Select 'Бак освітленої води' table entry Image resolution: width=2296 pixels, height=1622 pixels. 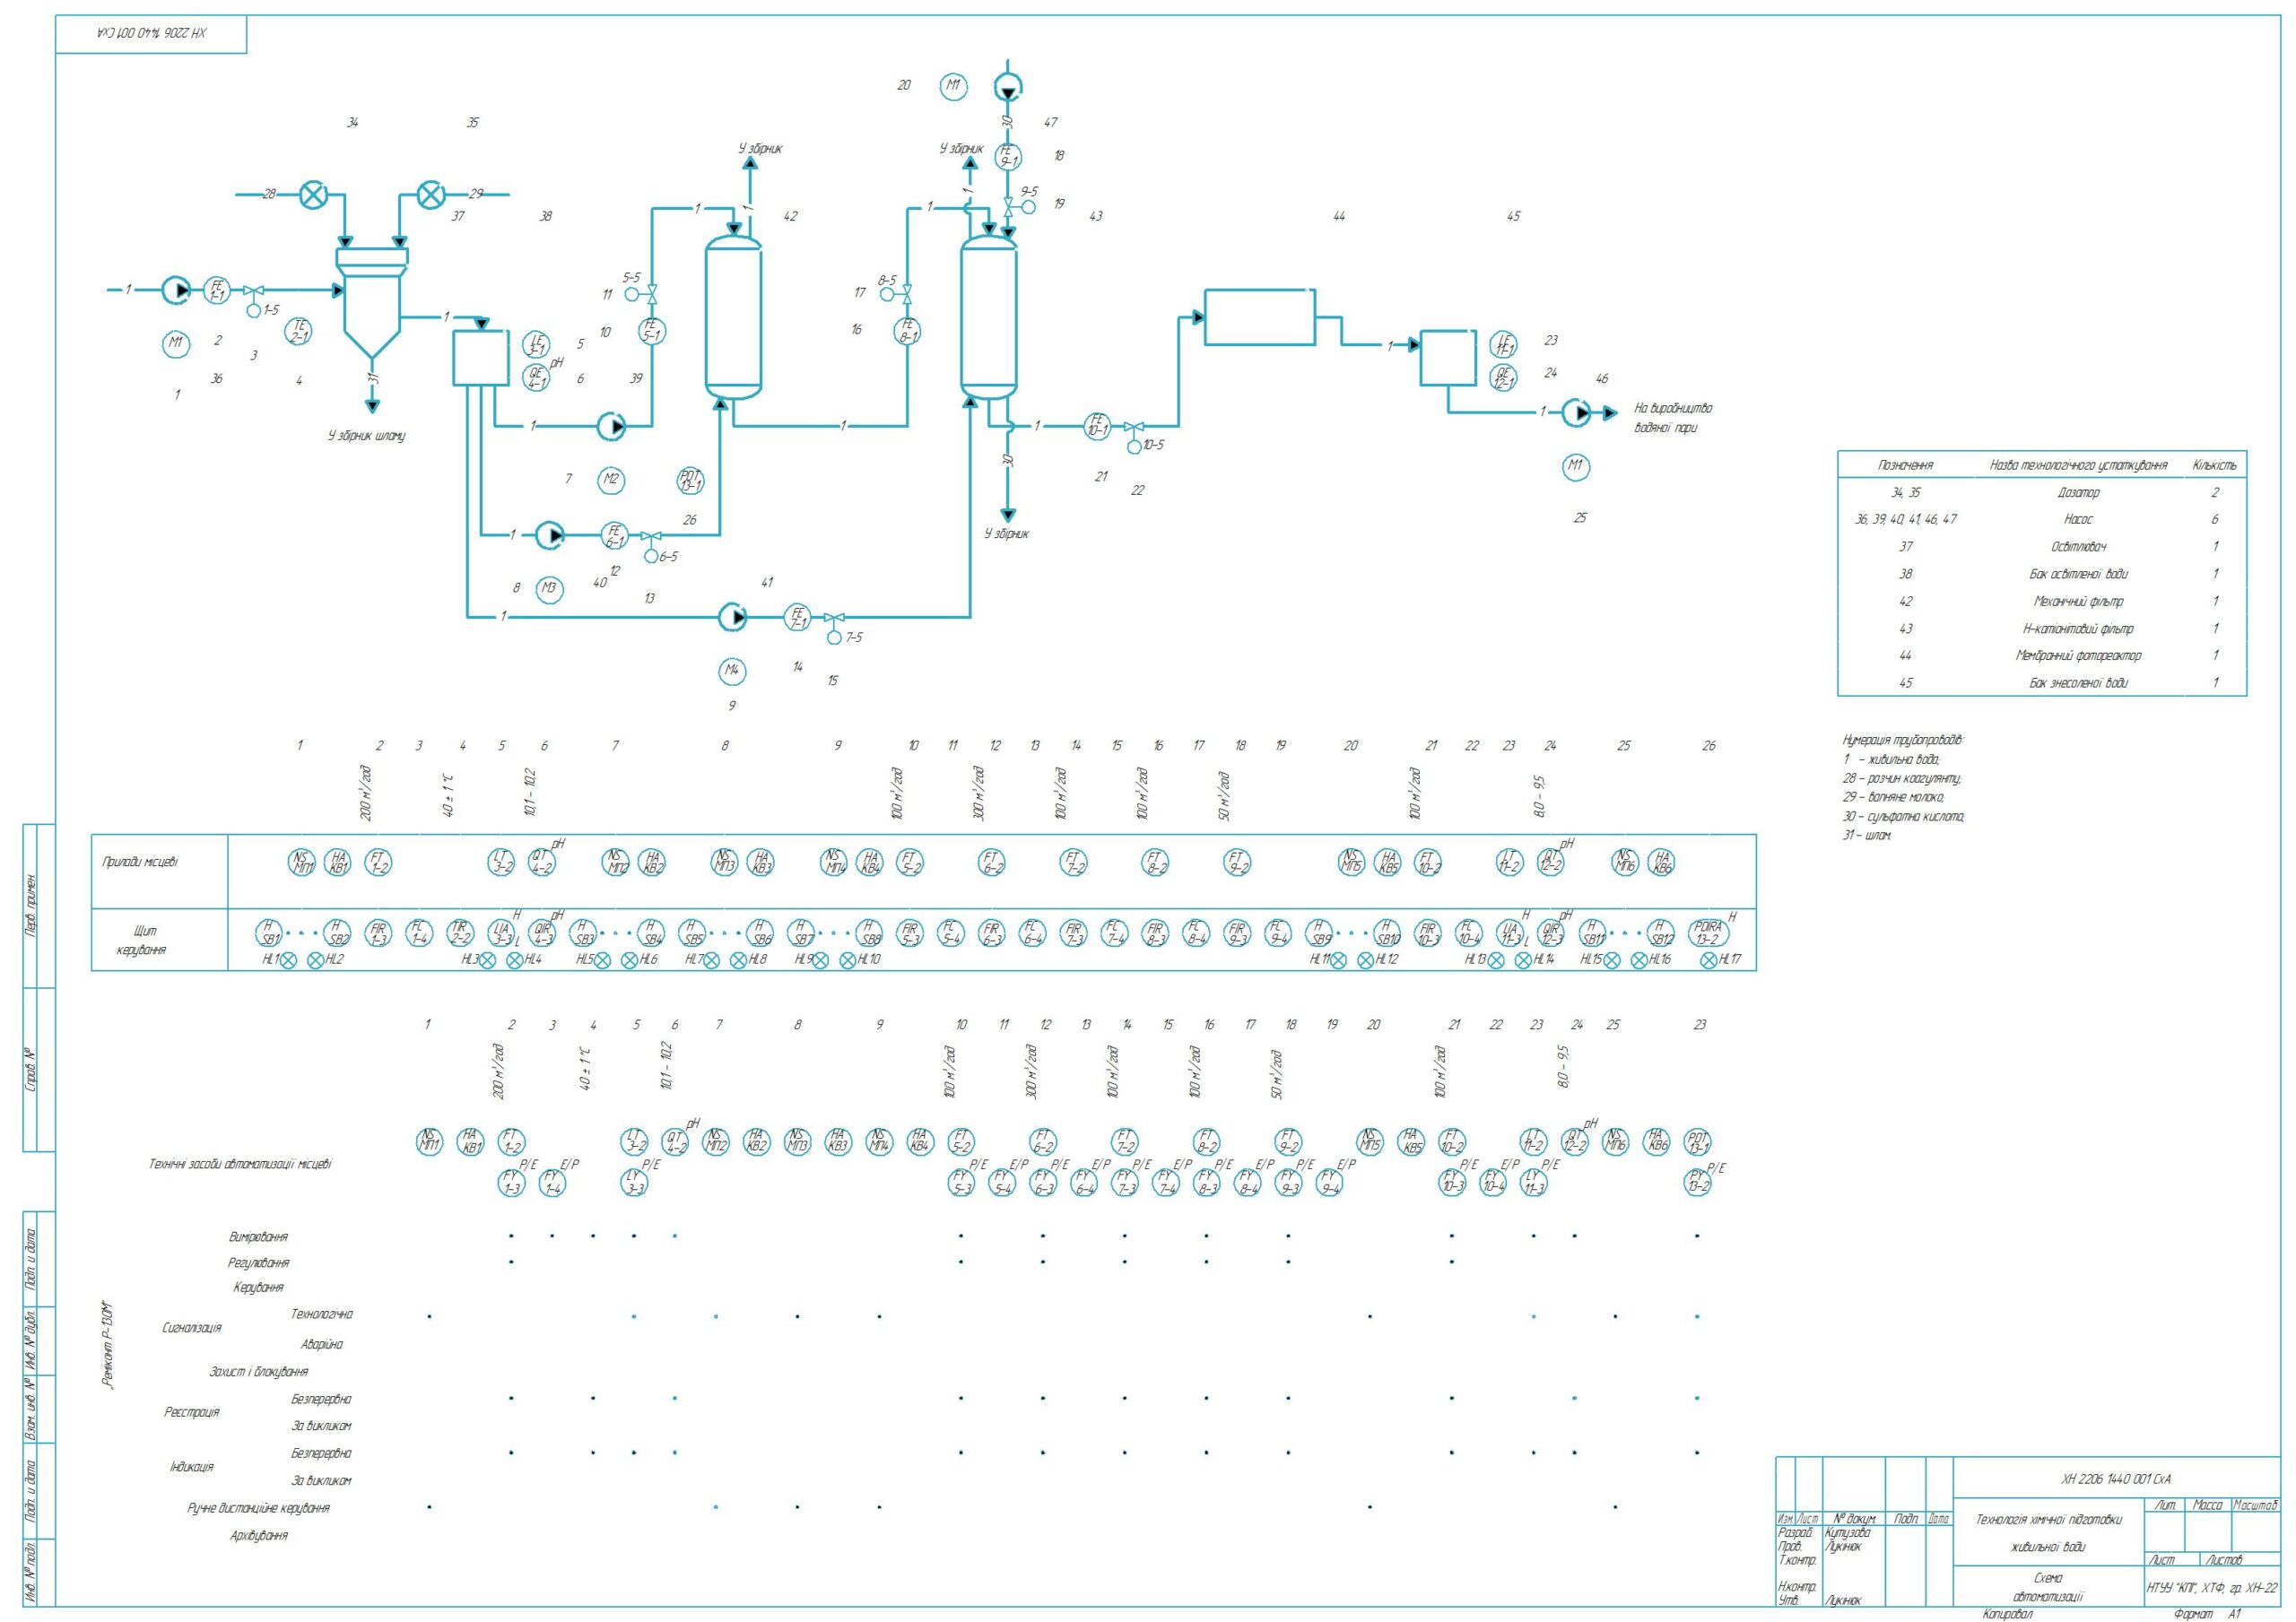[x=2078, y=574]
